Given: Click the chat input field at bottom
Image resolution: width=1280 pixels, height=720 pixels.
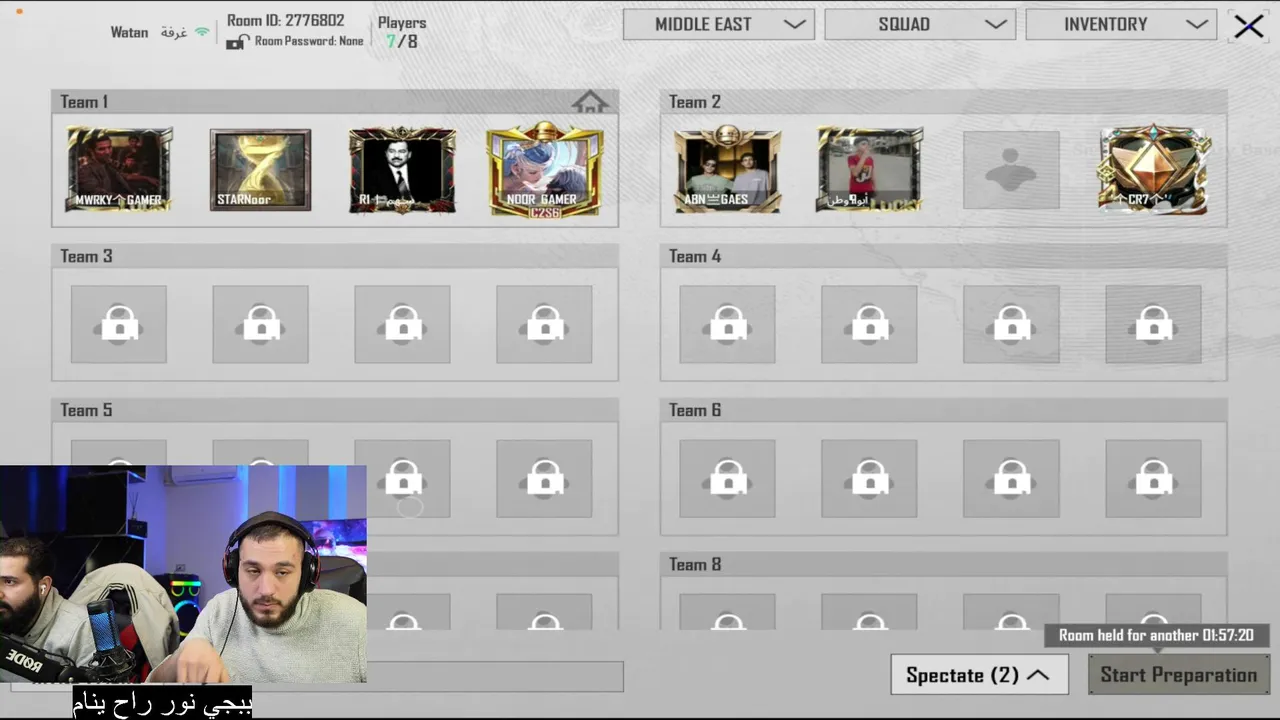Looking at the screenshot, I should coord(495,677).
